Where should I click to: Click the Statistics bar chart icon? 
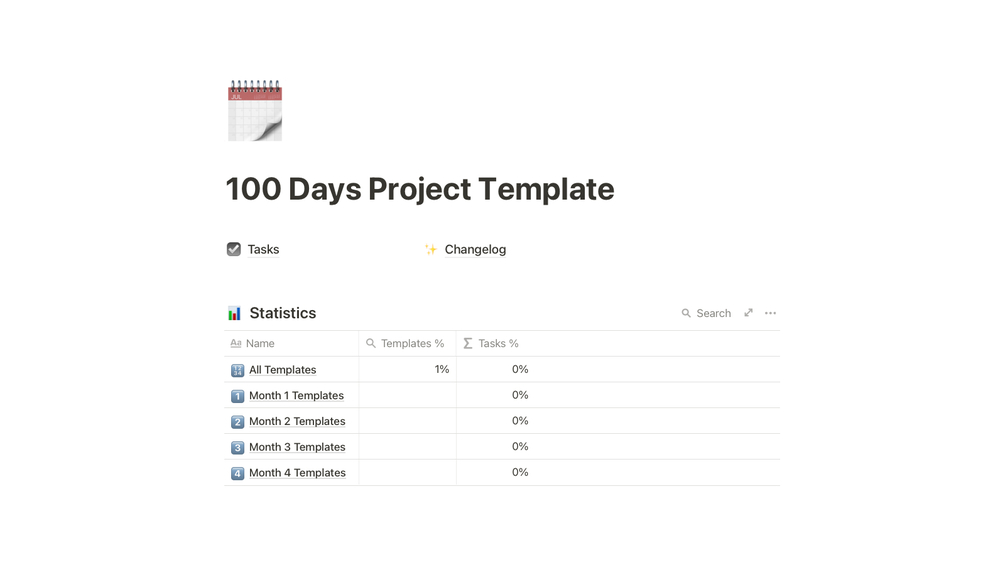(x=234, y=313)
